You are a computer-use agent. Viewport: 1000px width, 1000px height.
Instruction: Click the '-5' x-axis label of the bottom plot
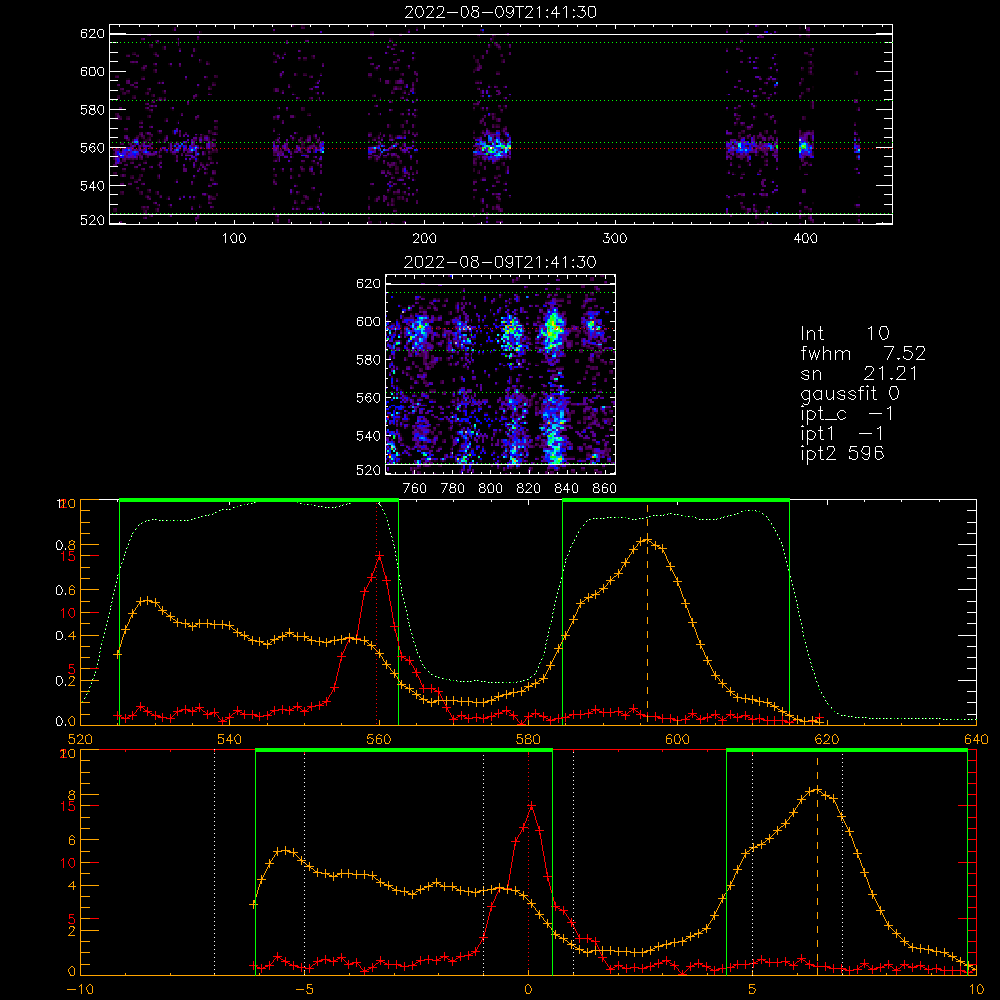(304, 990)
